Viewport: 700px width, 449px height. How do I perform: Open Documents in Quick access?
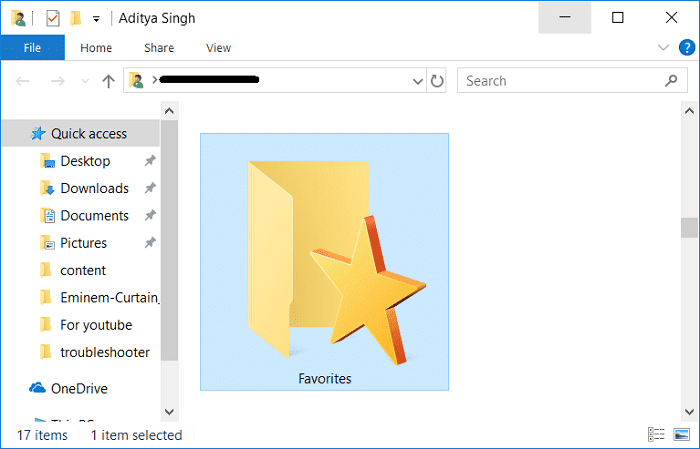(x=95, y=216)
